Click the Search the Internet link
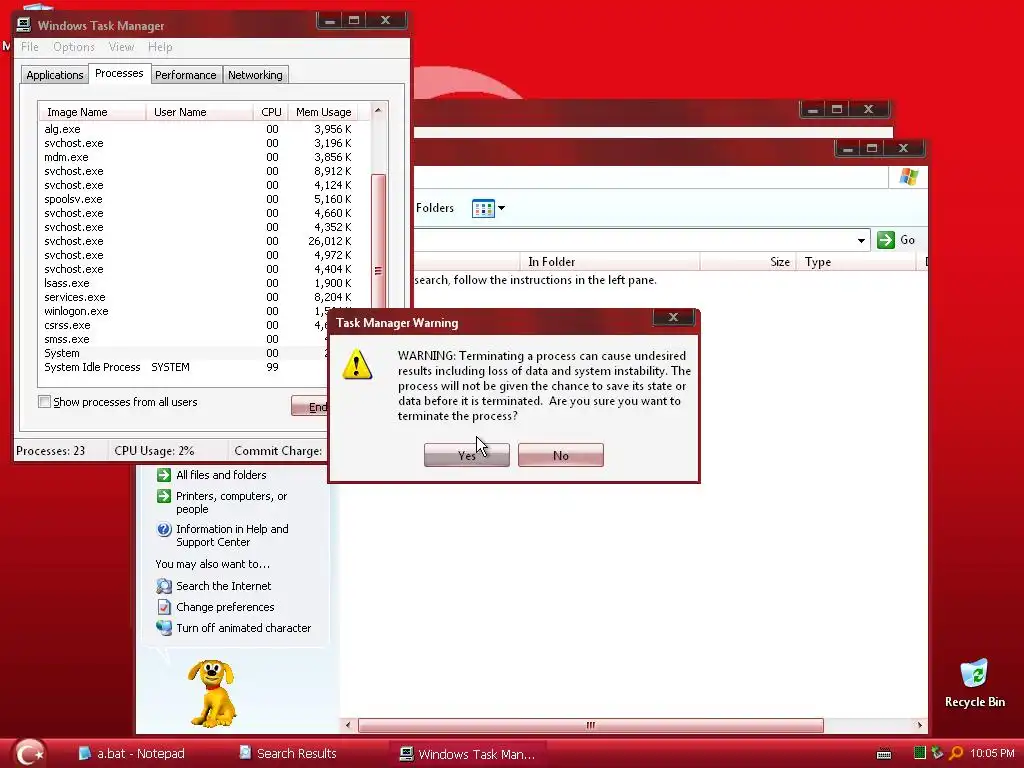The width and height of the screenshot is (1024, 768). pos(223,586)
